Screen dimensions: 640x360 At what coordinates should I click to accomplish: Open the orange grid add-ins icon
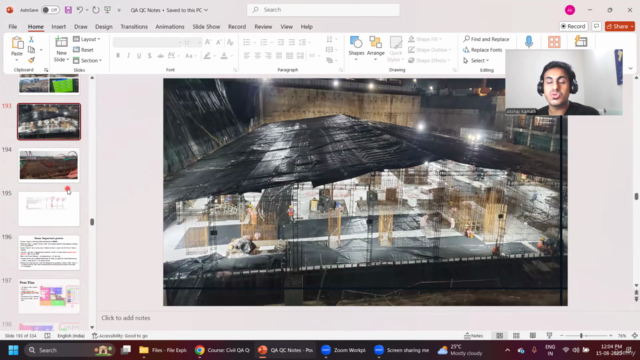554,42
